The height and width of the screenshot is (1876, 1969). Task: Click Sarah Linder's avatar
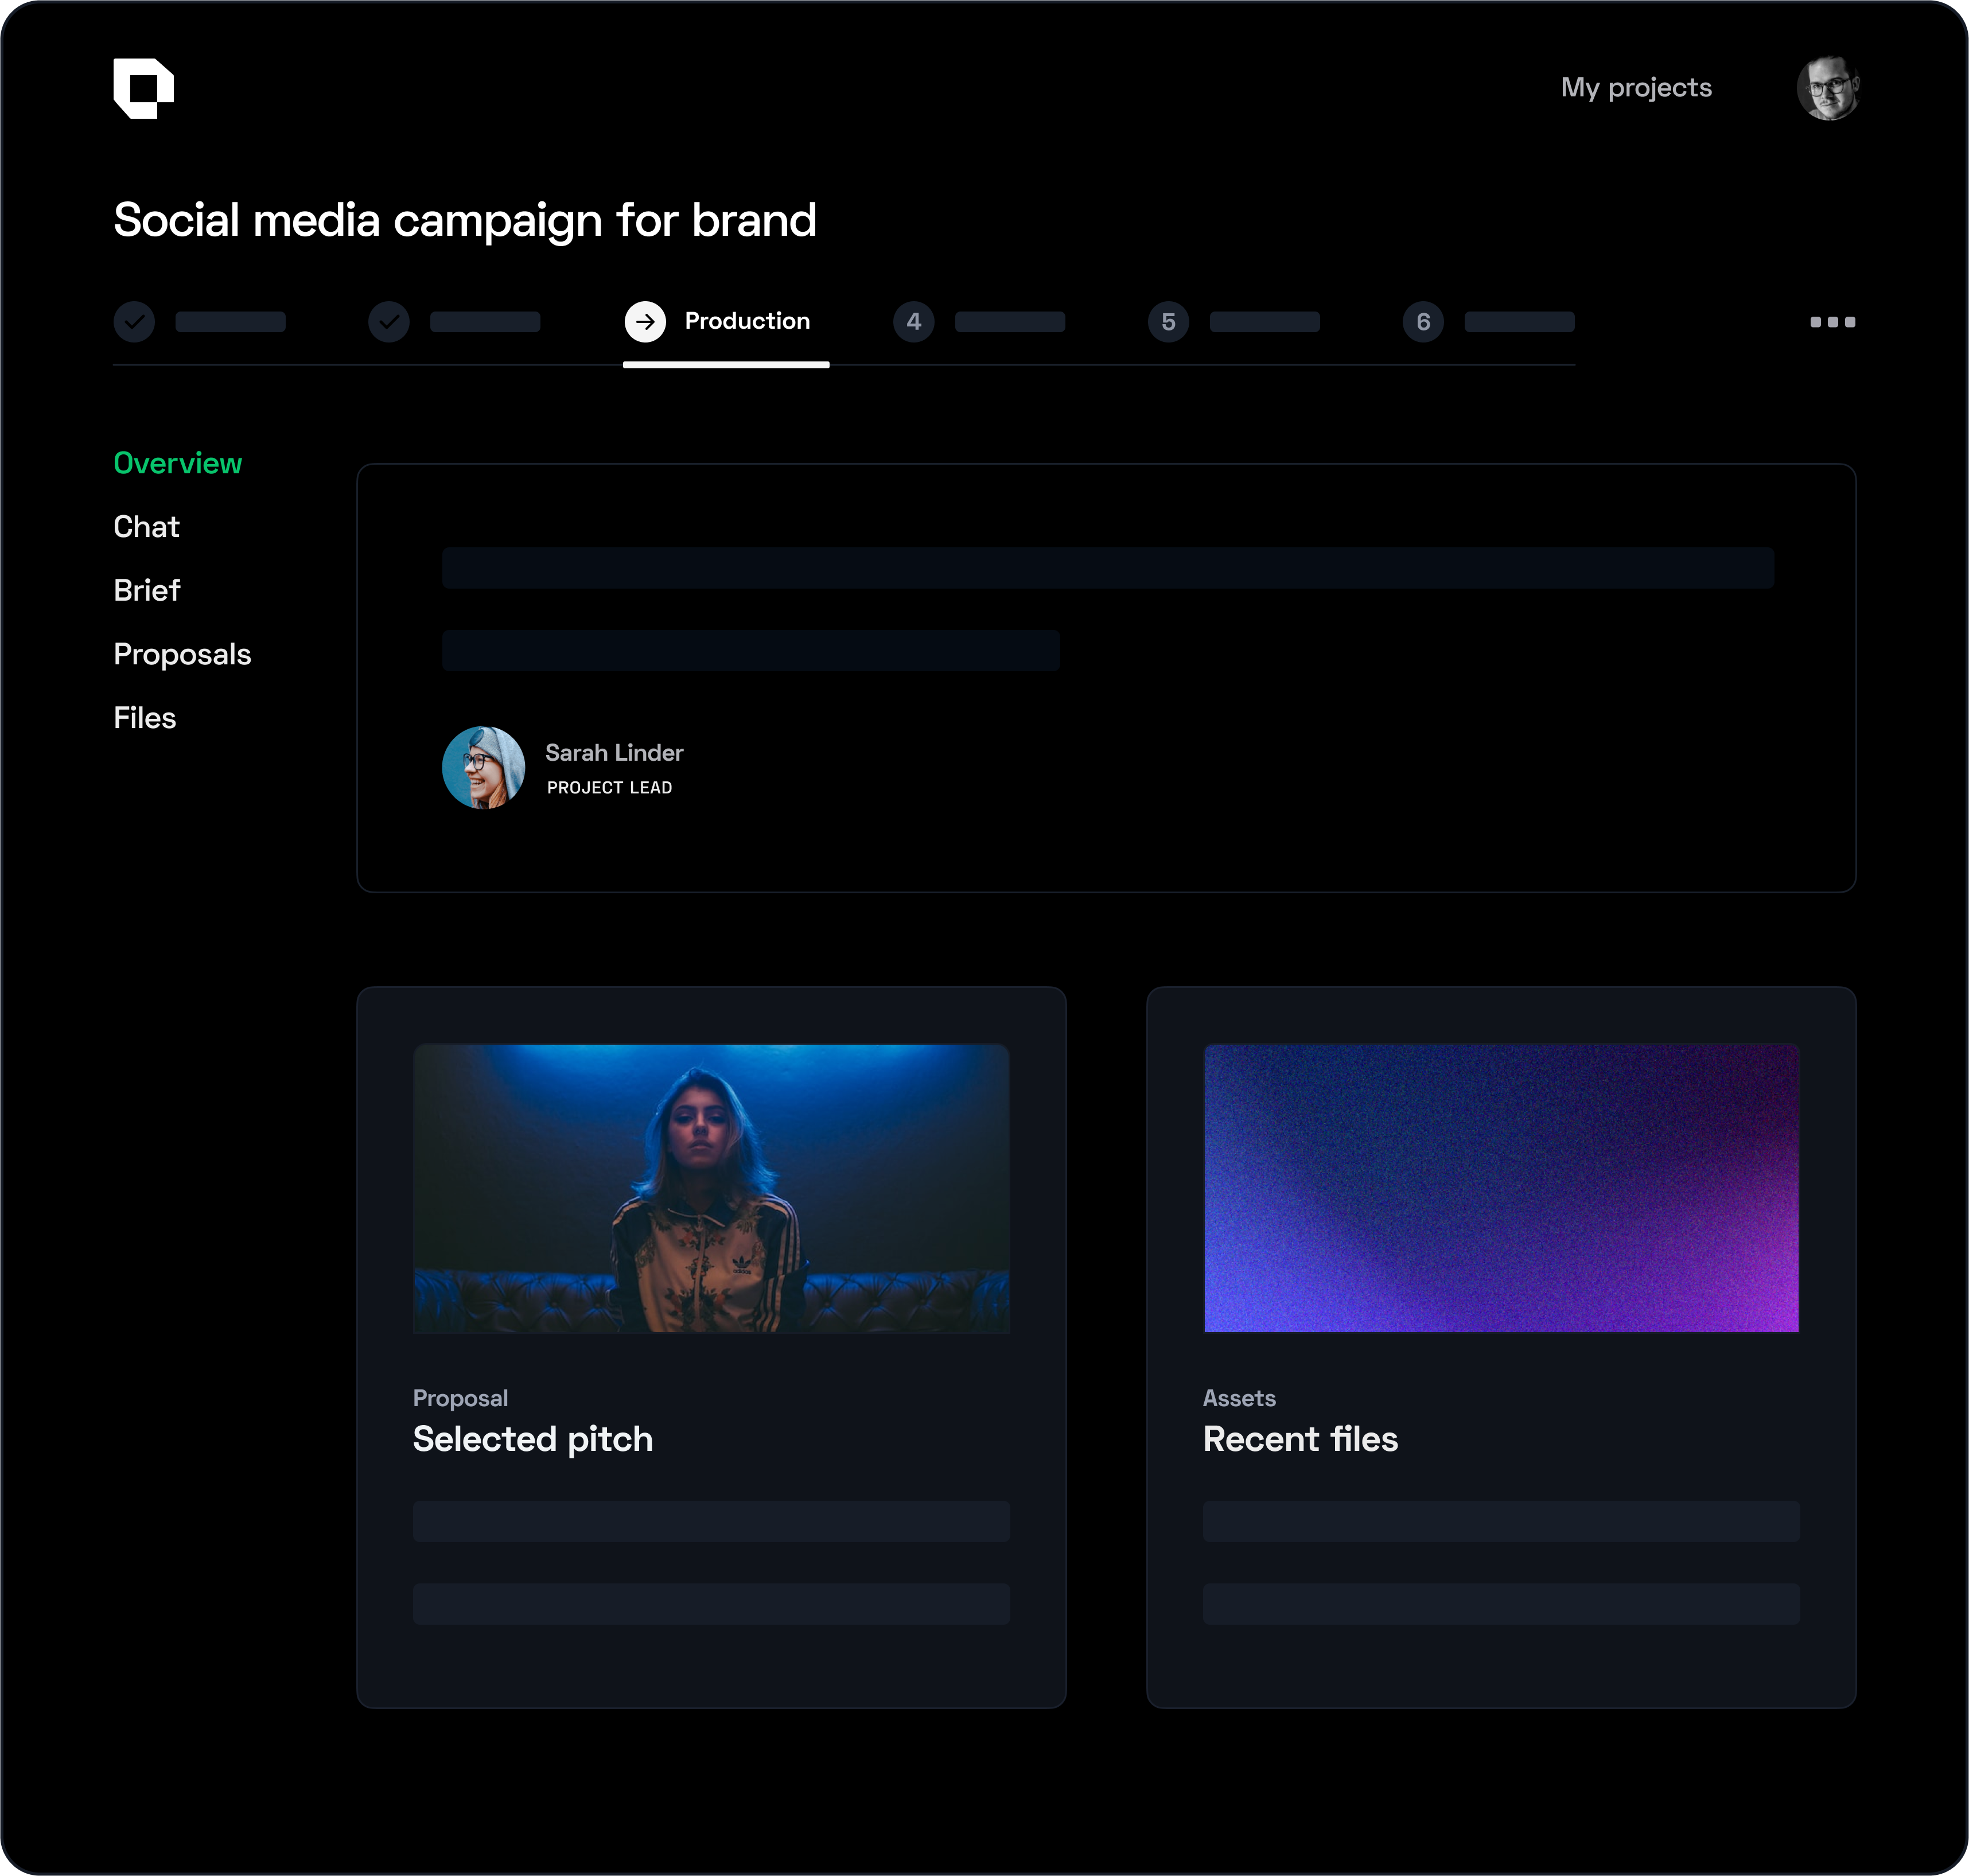483,768
